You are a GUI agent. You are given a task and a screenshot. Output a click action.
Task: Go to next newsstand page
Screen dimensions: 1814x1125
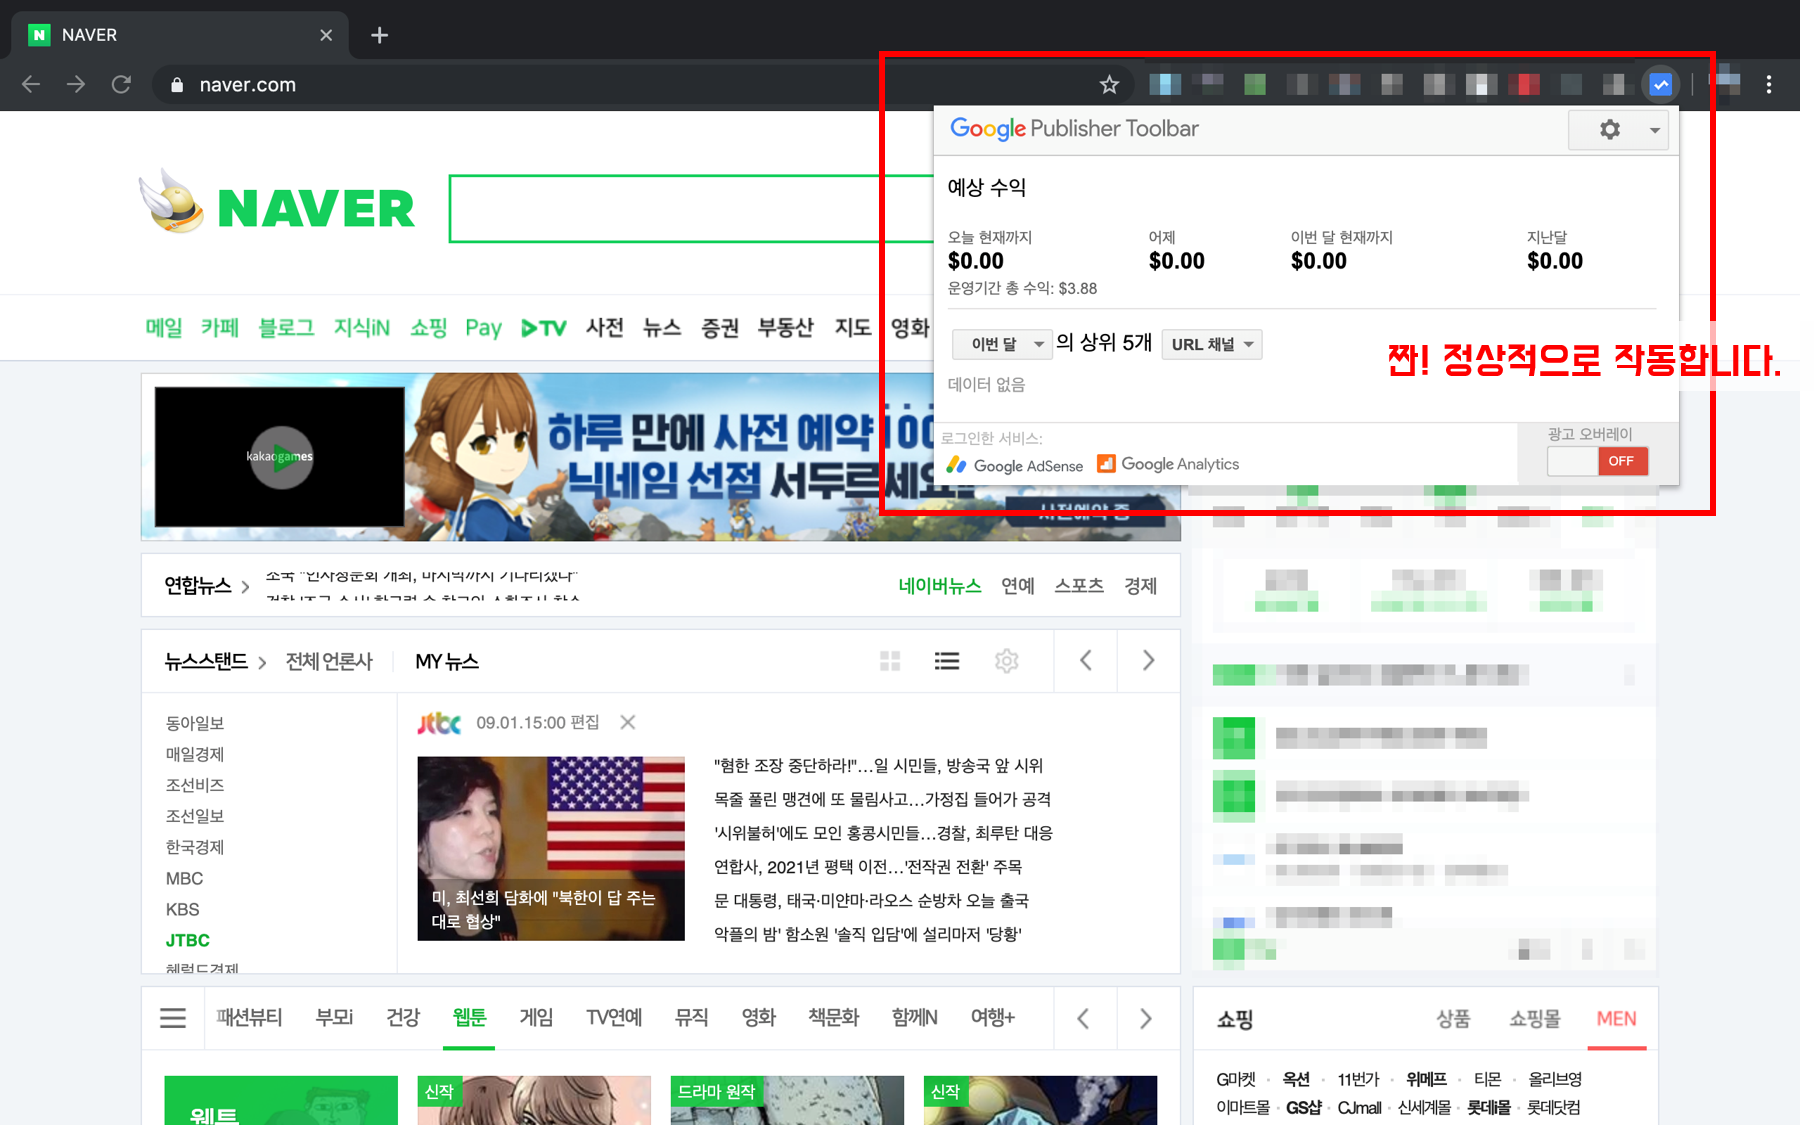coord(1148,661)
